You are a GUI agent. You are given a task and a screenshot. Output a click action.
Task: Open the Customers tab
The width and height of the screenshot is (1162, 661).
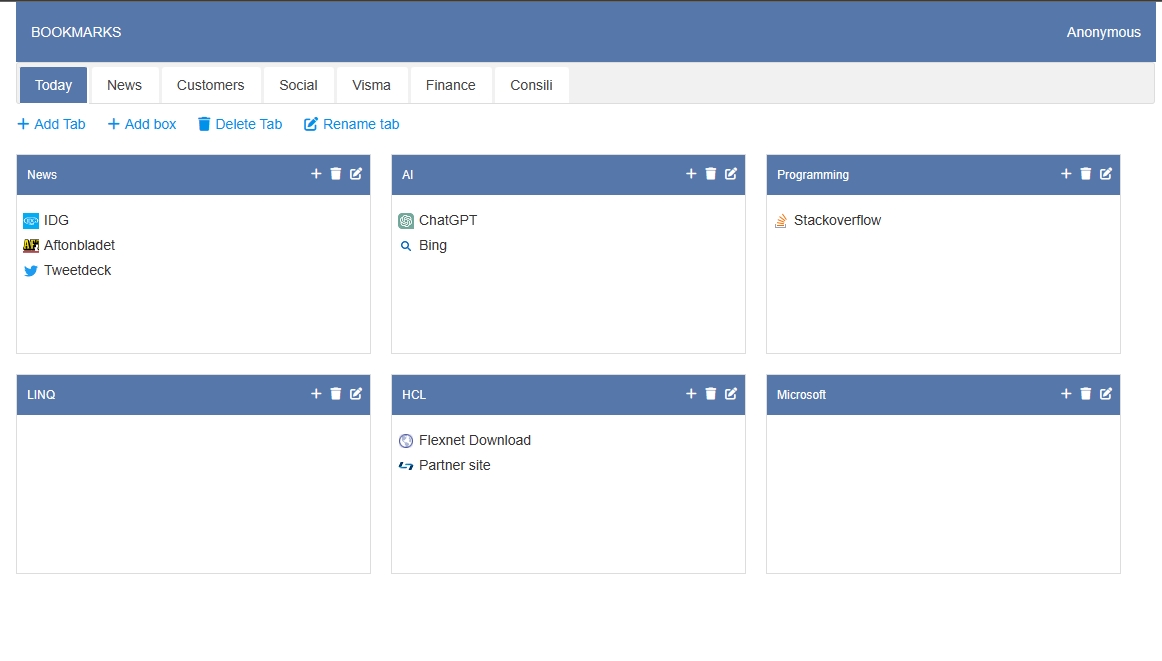(x=210, y=85)
